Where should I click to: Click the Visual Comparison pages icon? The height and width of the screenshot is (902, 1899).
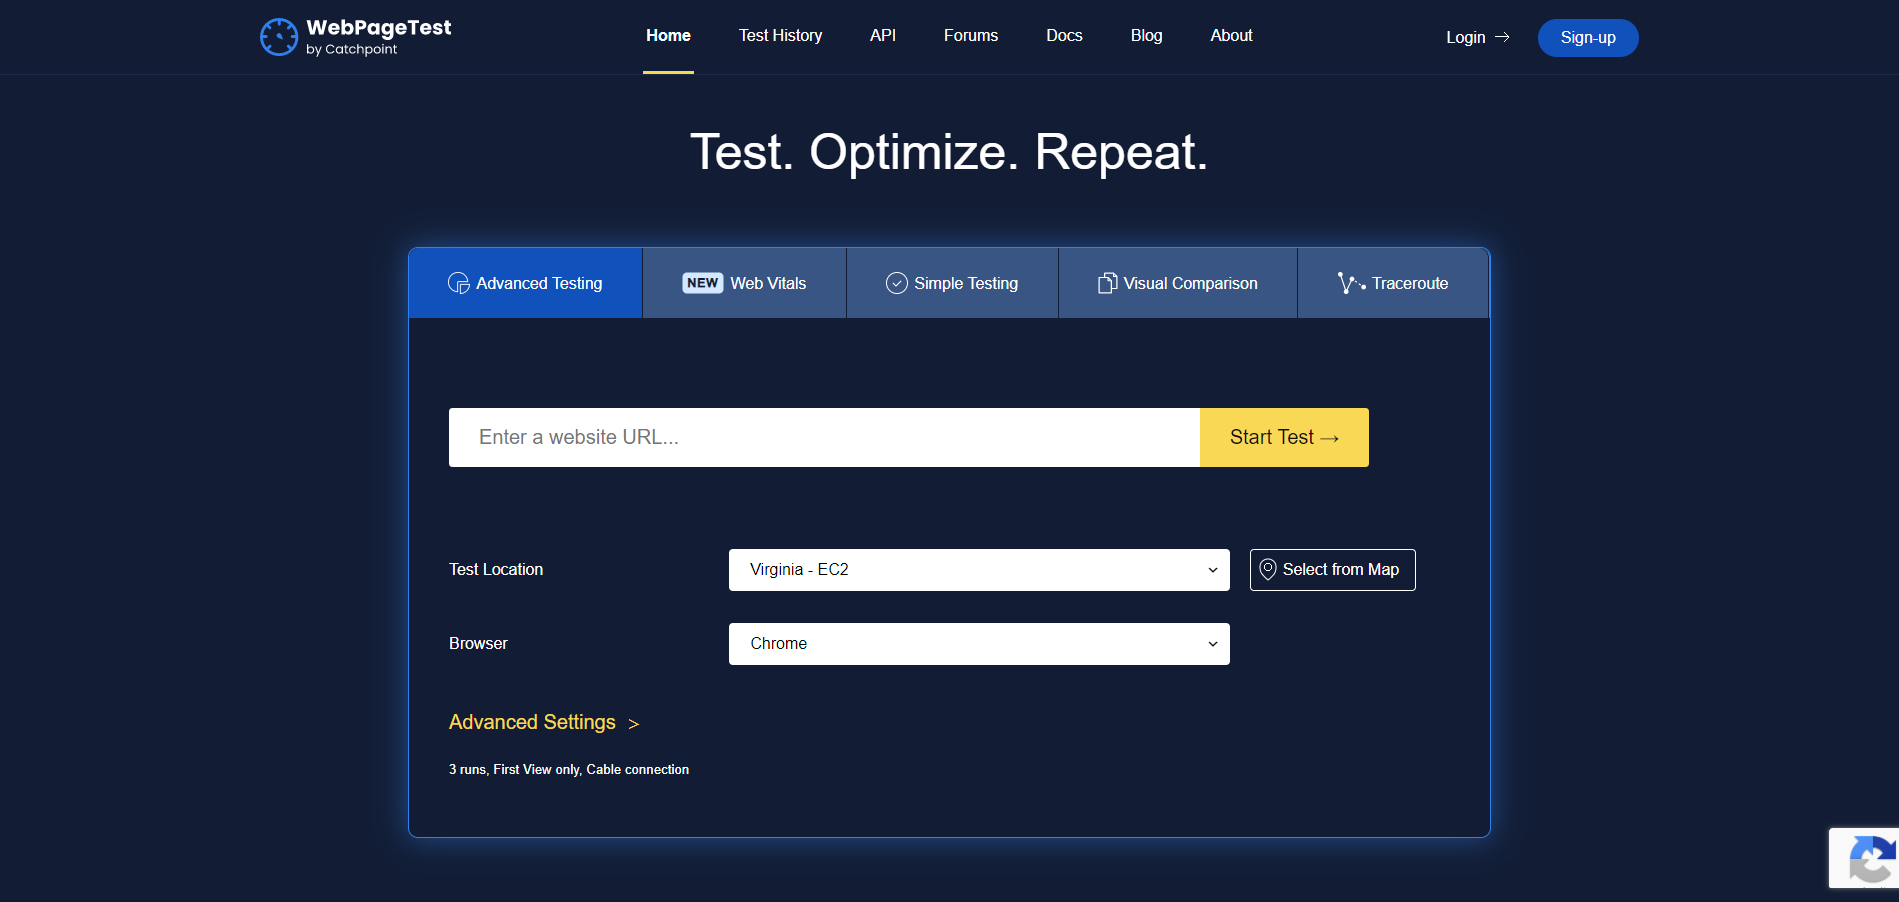(x=1107, y=283)
